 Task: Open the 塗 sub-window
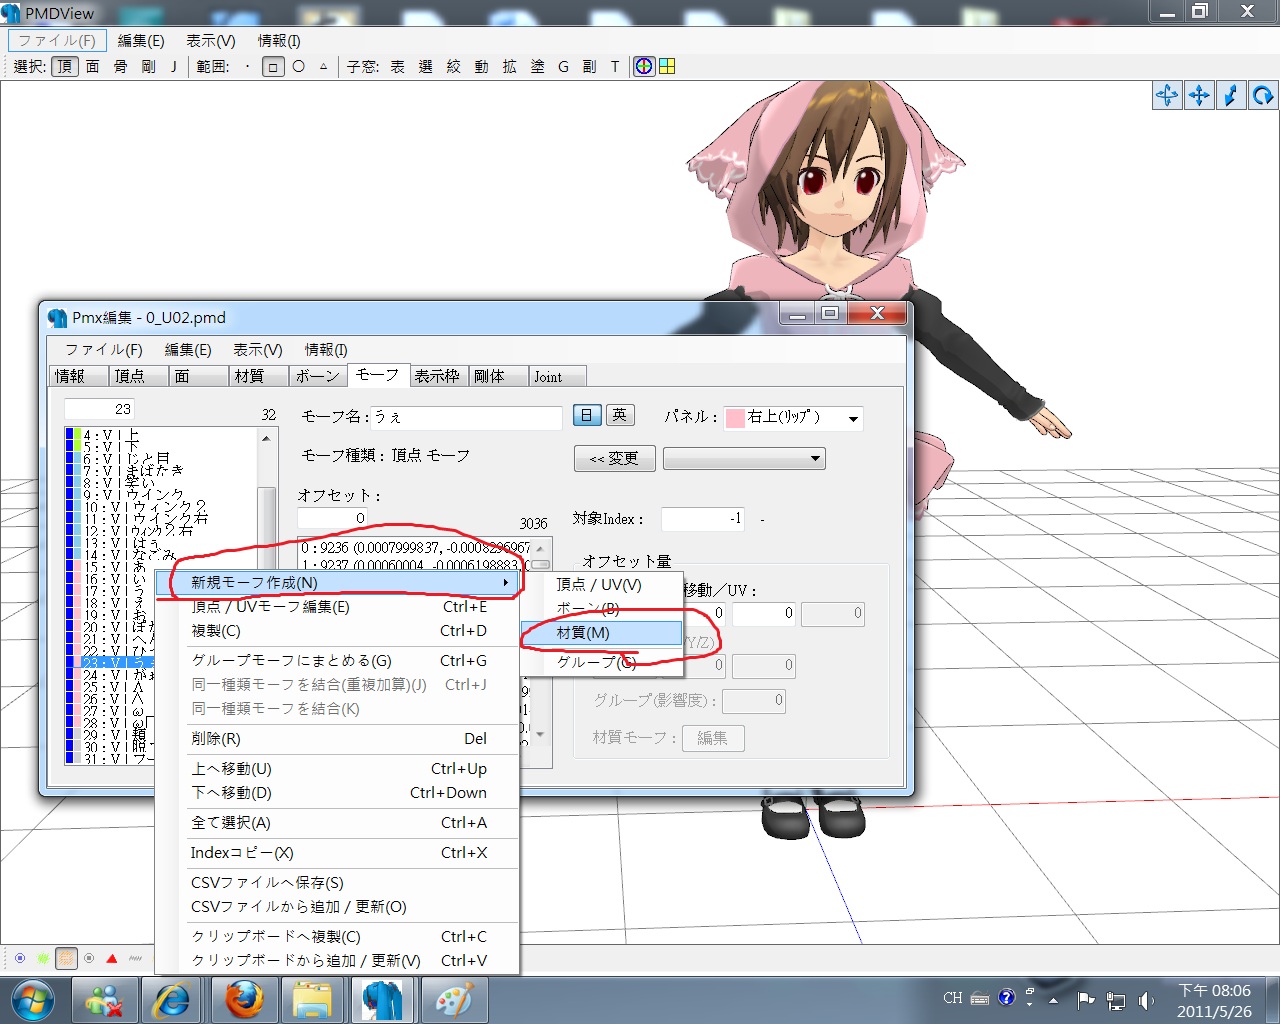click(537, 66)
